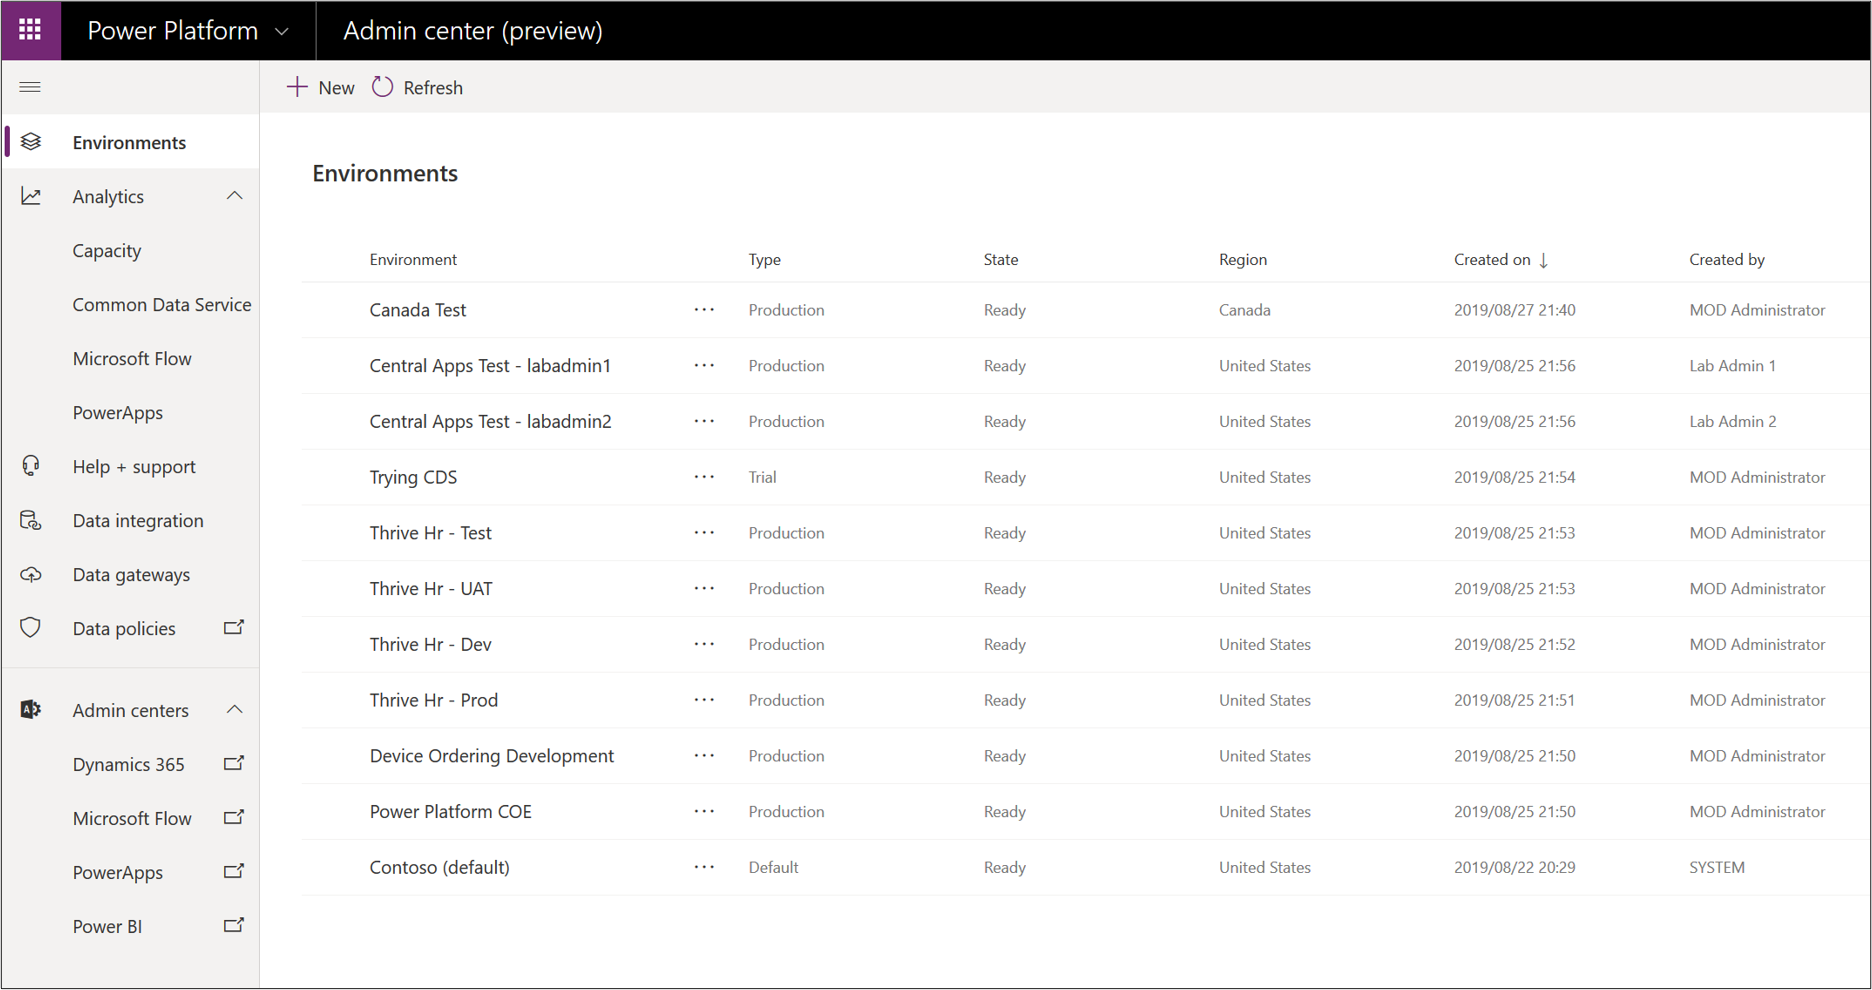Open Microsoft Flow admin center external icon
The width and height of the screenshot is (1872, 990).
[234, 817]
